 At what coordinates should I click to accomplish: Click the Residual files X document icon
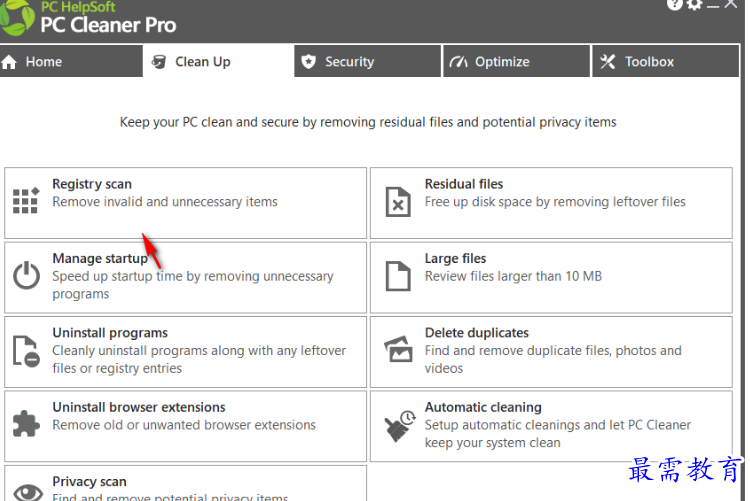398,201
